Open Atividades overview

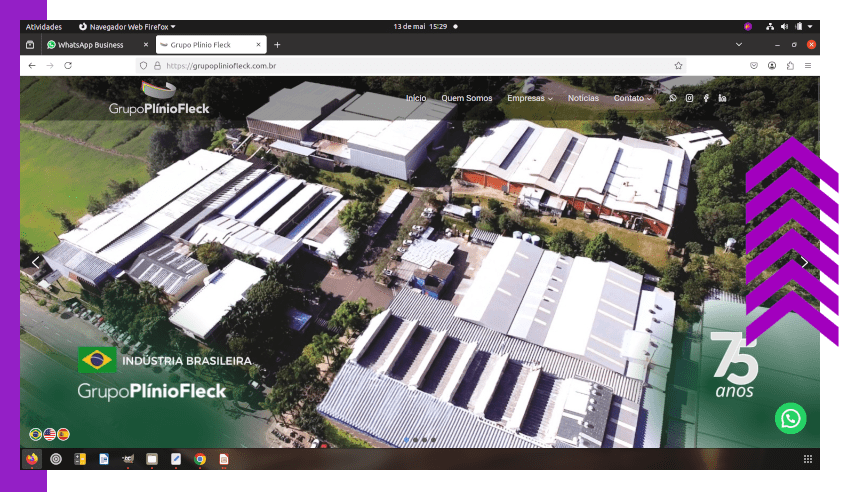tap(43, 26)
